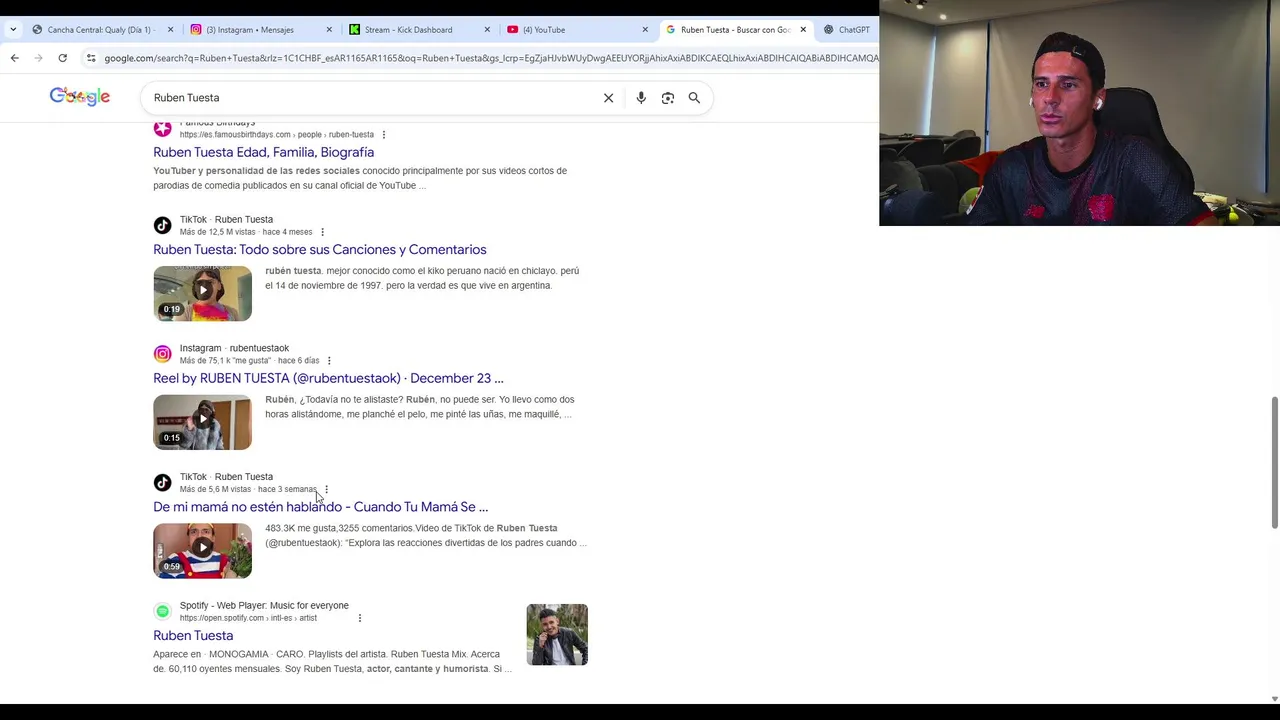This screenshot has height=720, width=1280.
Task: Click the page vertical scrollbar thumb
Action: click(1274, 462)
